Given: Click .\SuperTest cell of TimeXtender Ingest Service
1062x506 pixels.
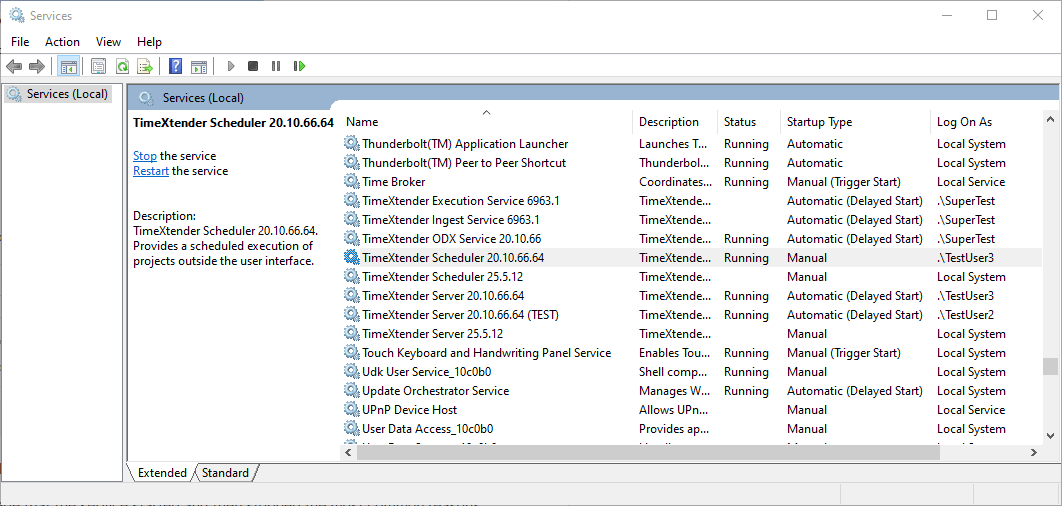Looking at the screenshot, I should (x=966, y=219).
